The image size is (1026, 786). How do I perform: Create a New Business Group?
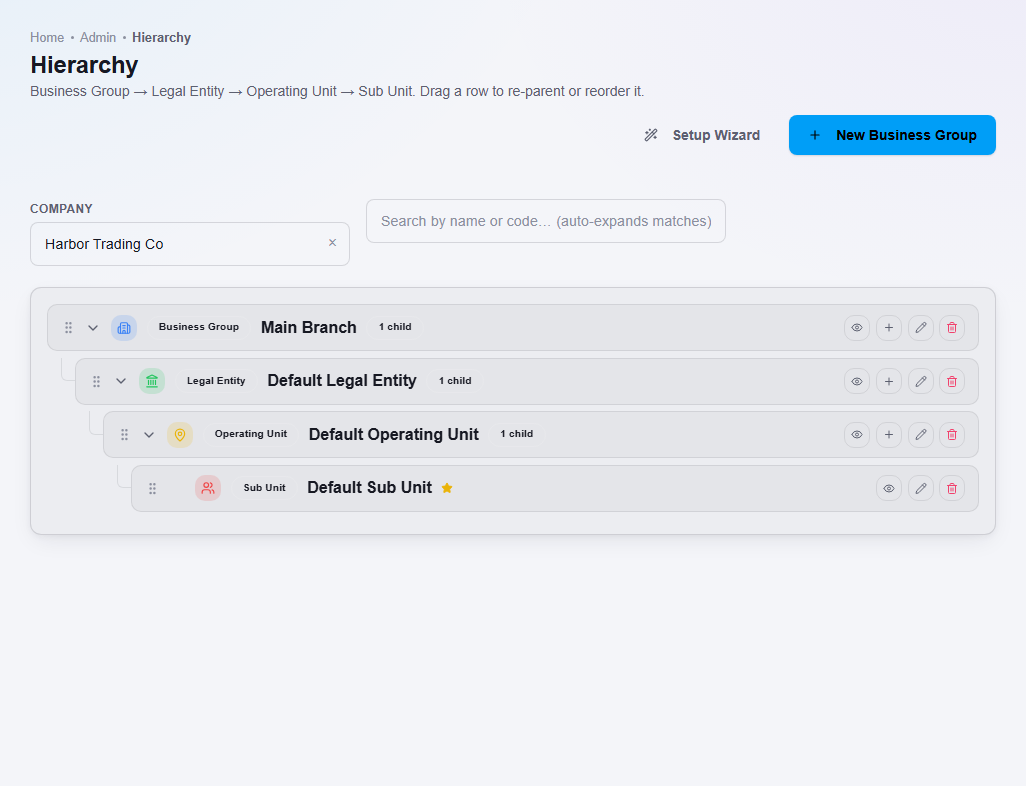click(892, 135)
